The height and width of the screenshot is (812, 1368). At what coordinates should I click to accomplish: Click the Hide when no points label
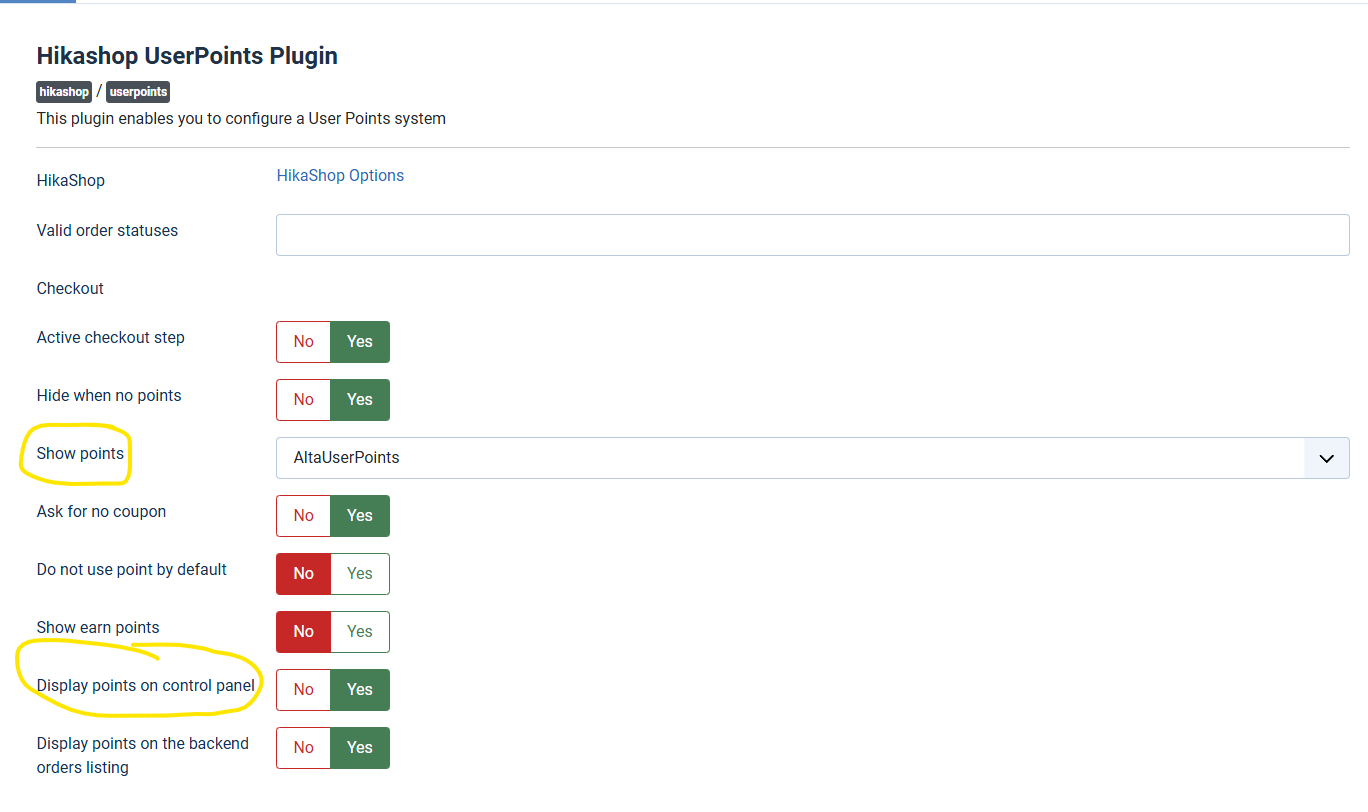(x=109, y=396)
